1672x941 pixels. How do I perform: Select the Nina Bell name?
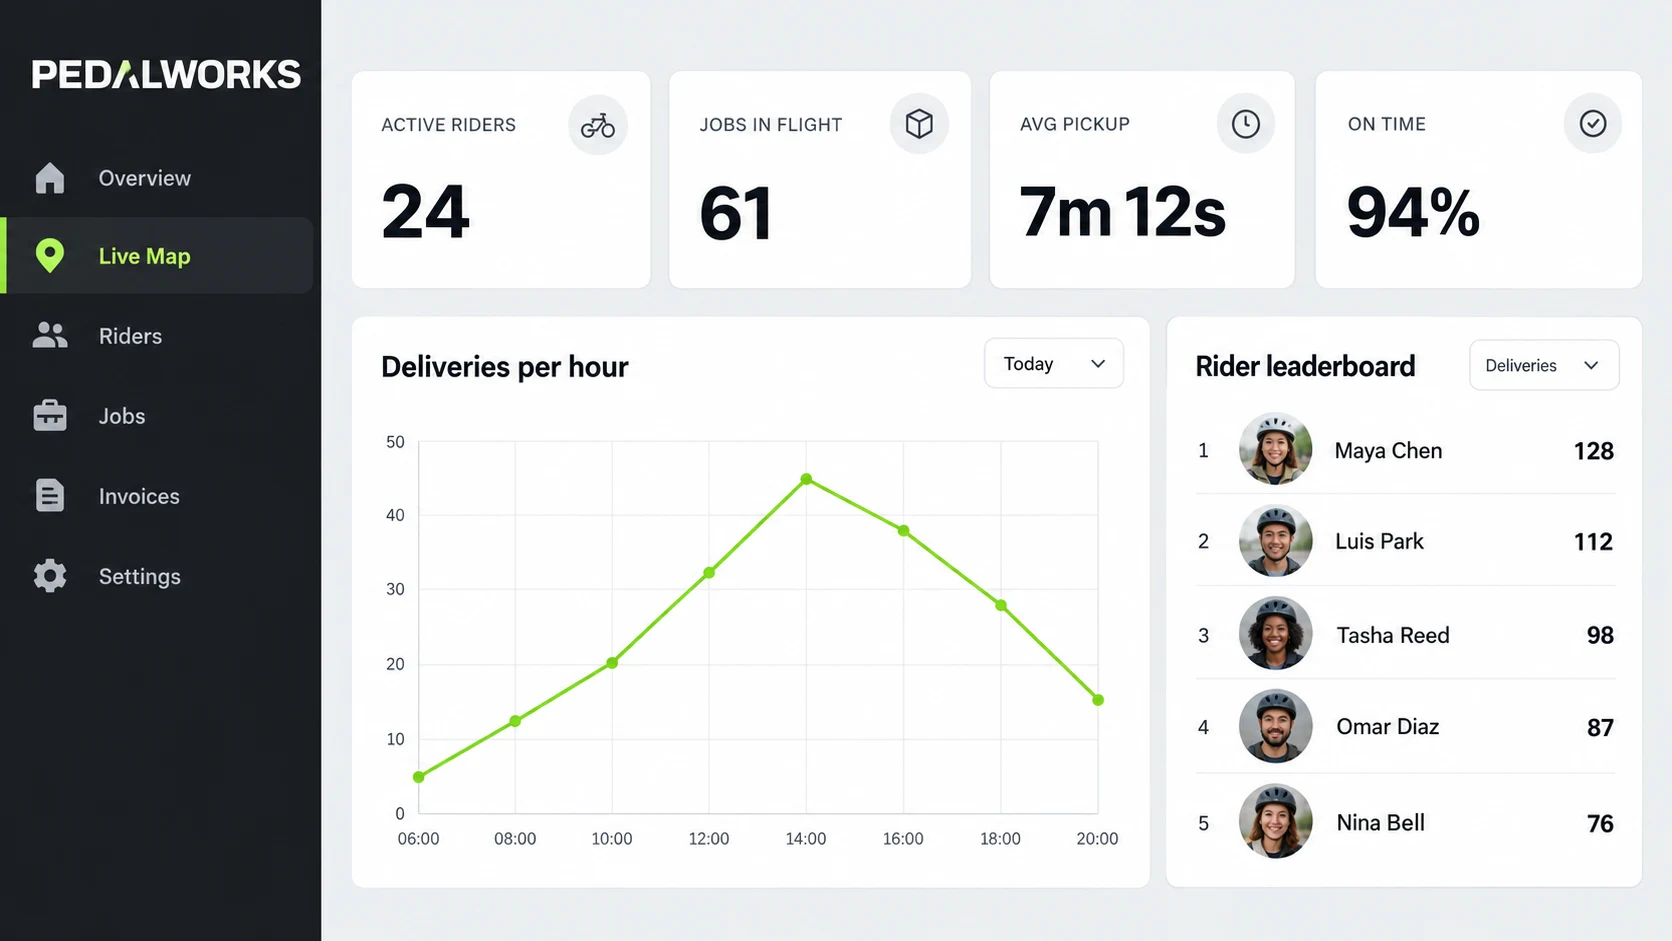[x=1381, y=823]
